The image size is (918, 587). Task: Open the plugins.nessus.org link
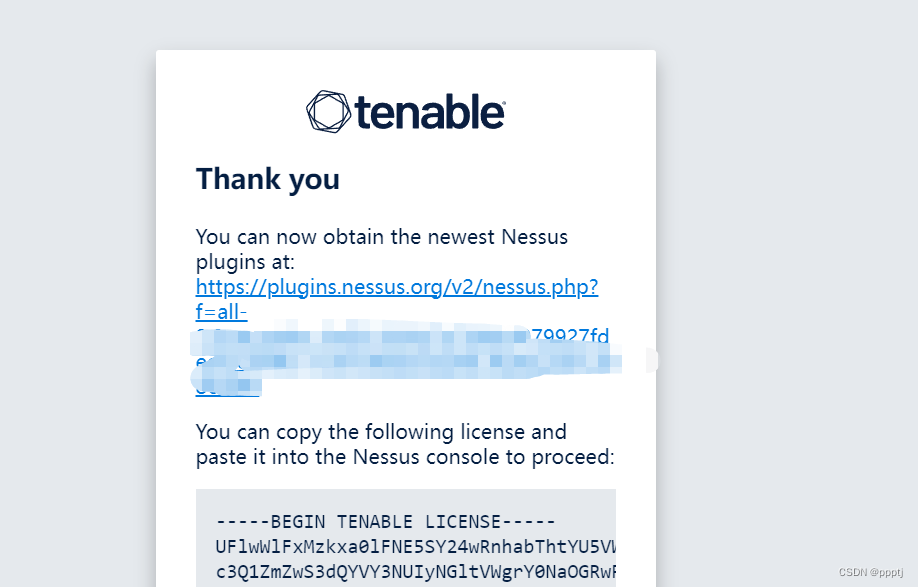tap(397, 287)
